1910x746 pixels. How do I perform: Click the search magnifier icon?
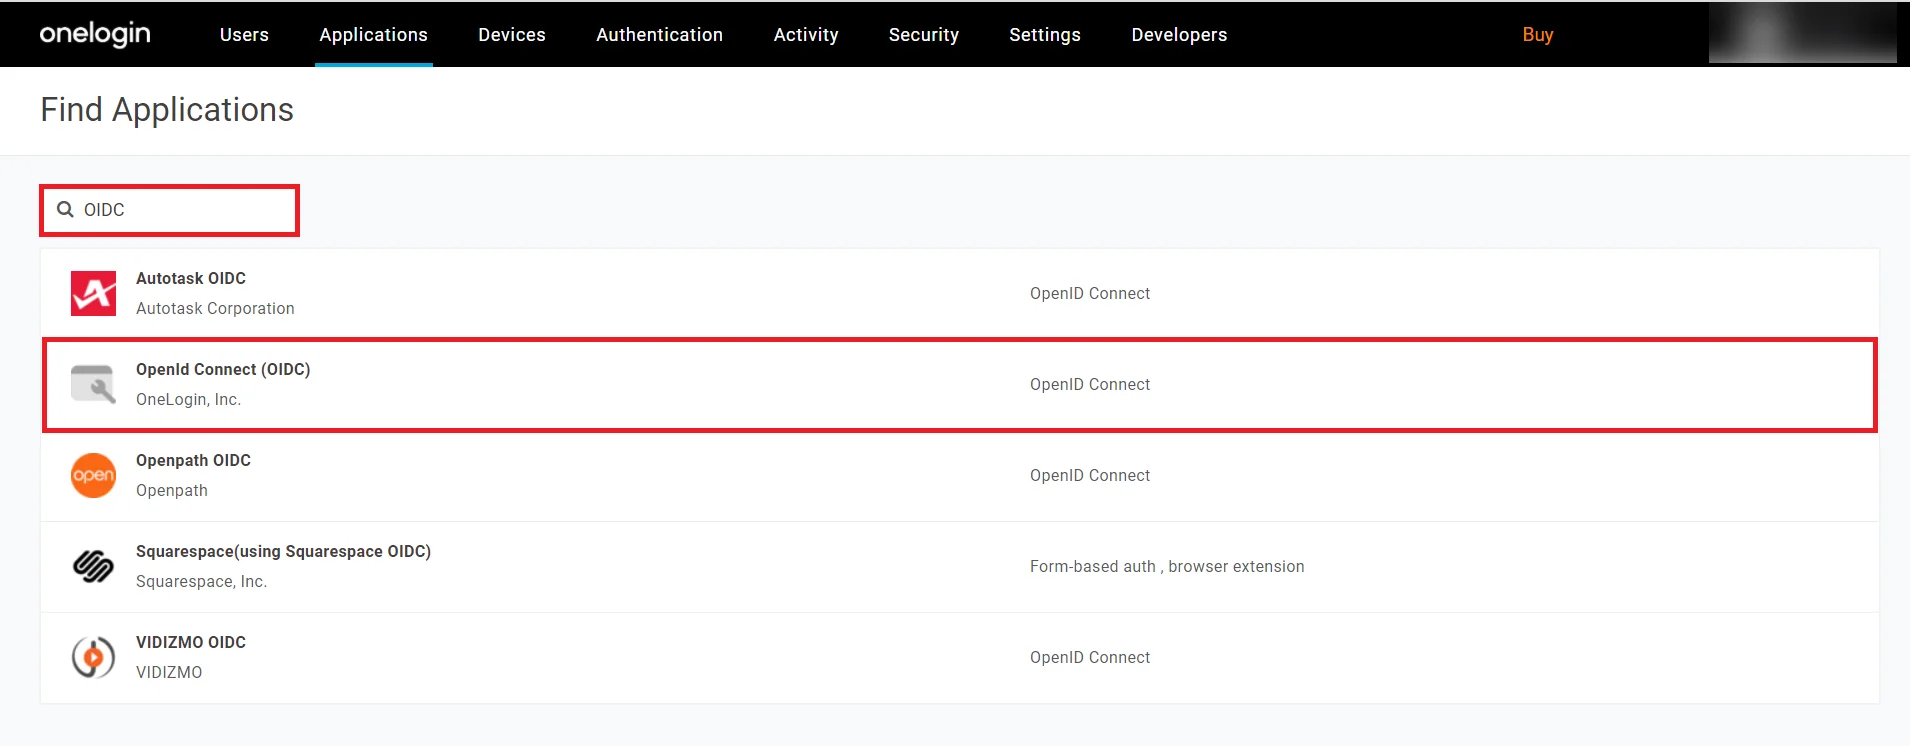[65, 209]
